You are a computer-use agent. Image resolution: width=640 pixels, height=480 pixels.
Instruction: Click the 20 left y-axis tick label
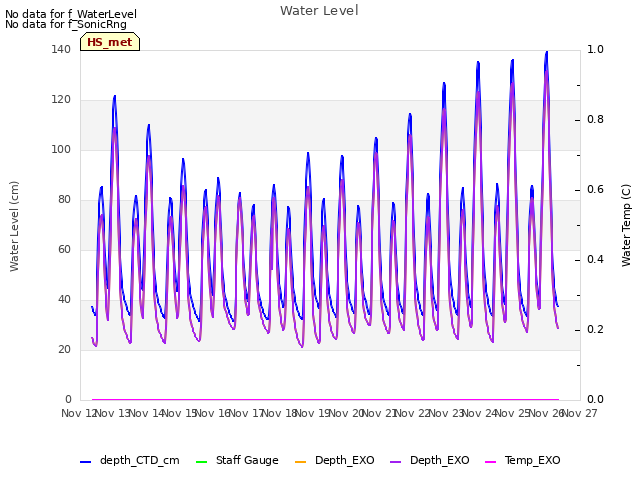[64, 349]
